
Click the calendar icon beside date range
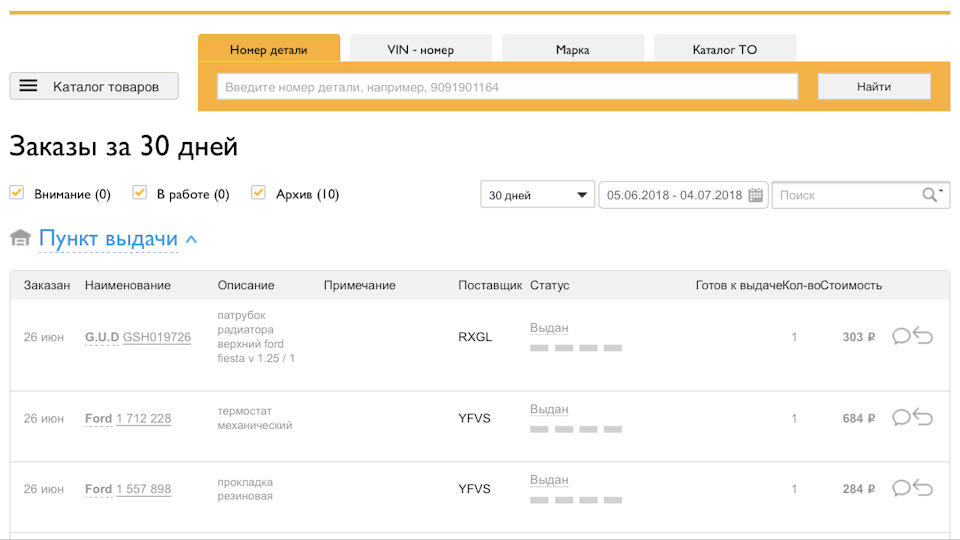click(756, 195)
